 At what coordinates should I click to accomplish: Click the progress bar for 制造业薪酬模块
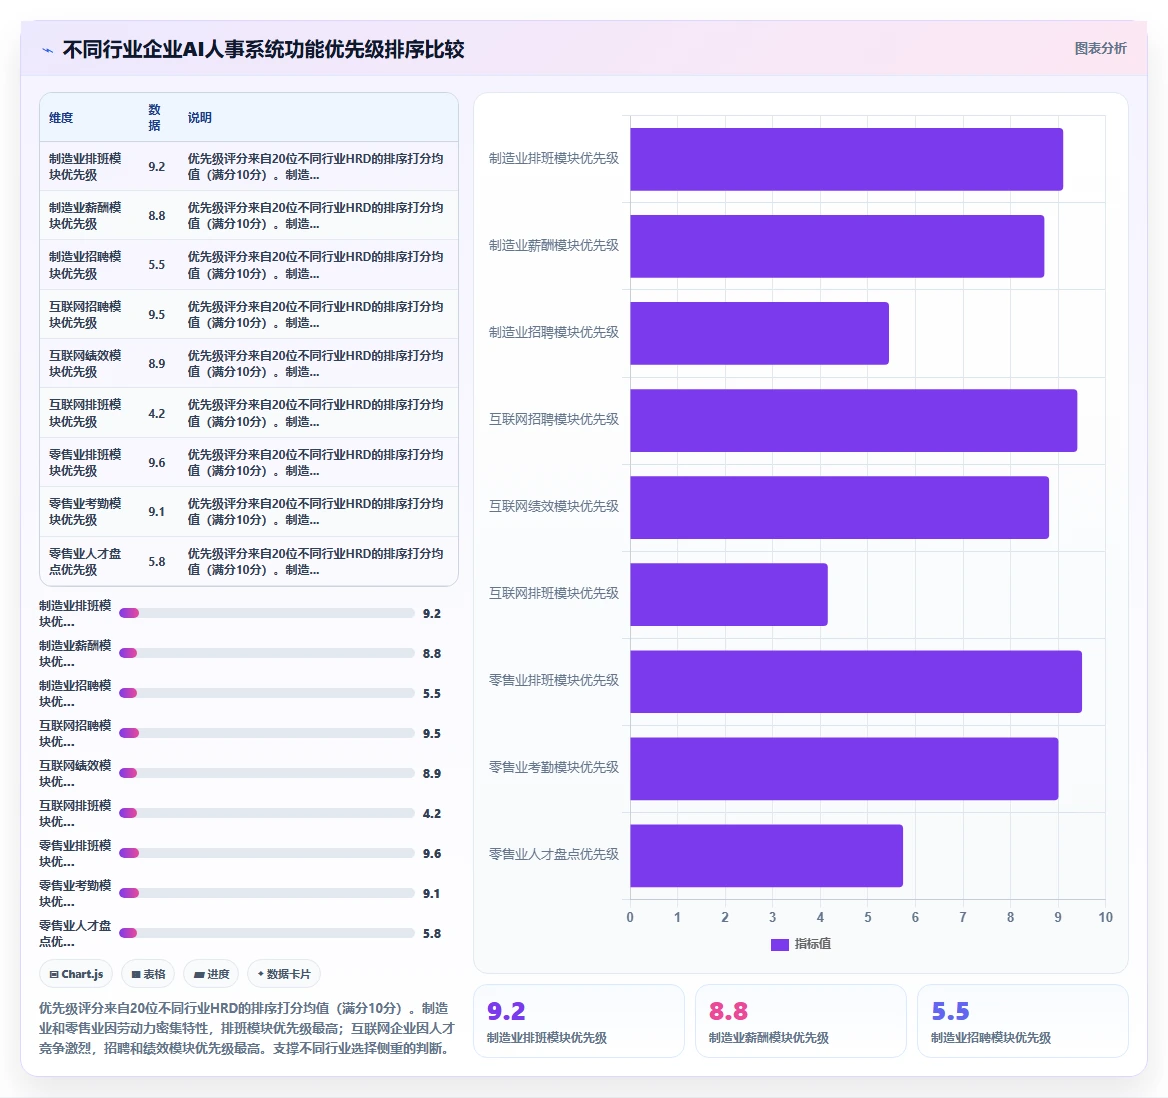pos(267,653)
